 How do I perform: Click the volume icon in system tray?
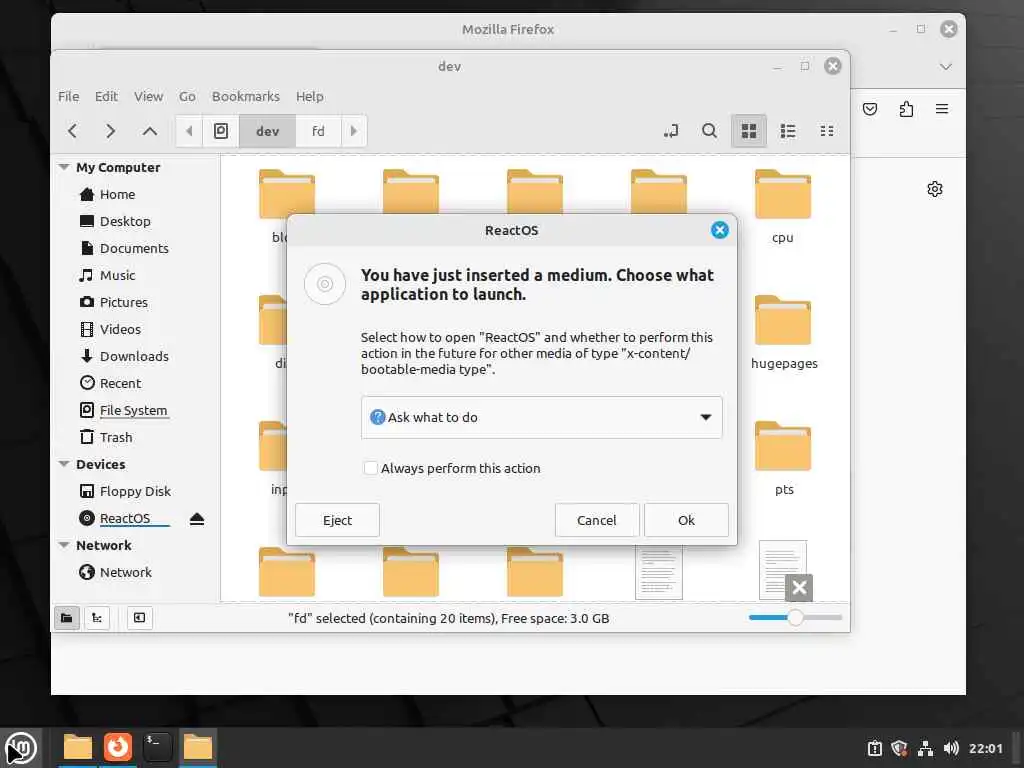click(951, 748)
